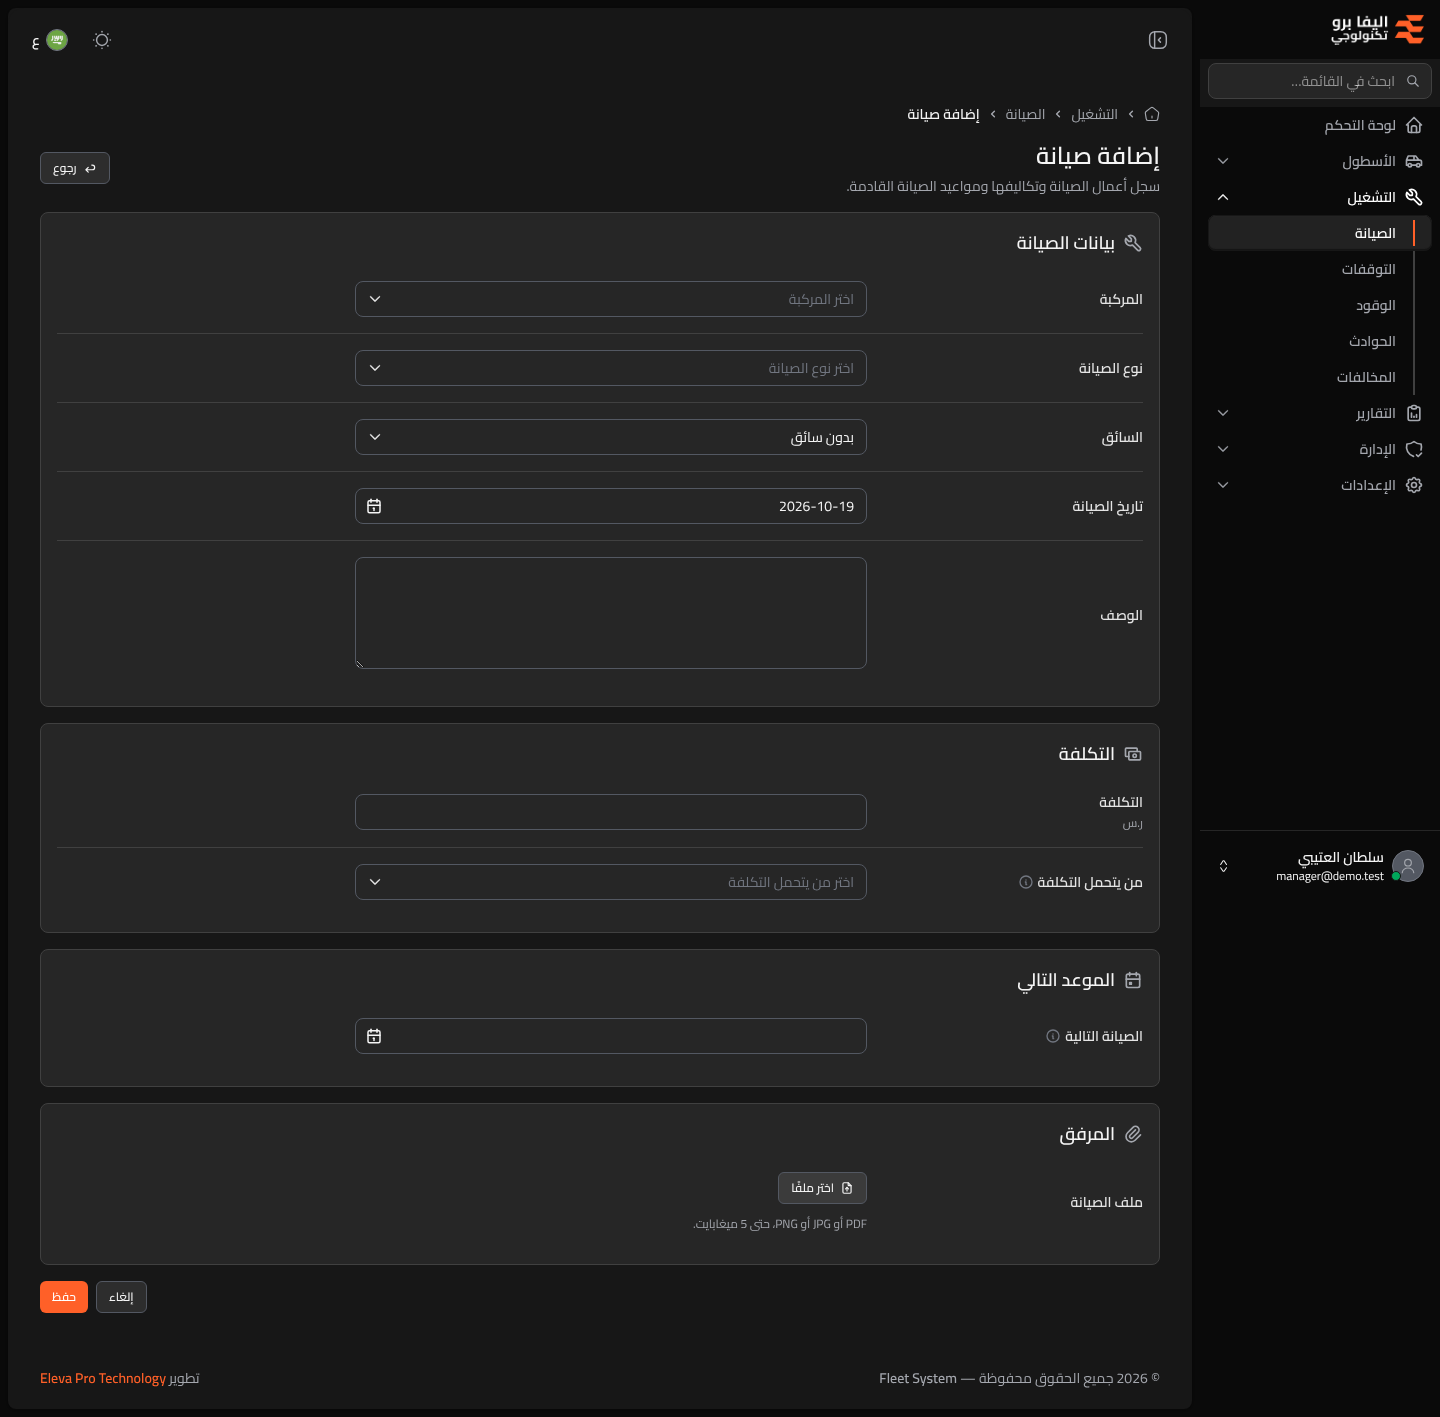
Task: Click the calendar icon in تاريخ الصيانة
Action: coord(374,506)
